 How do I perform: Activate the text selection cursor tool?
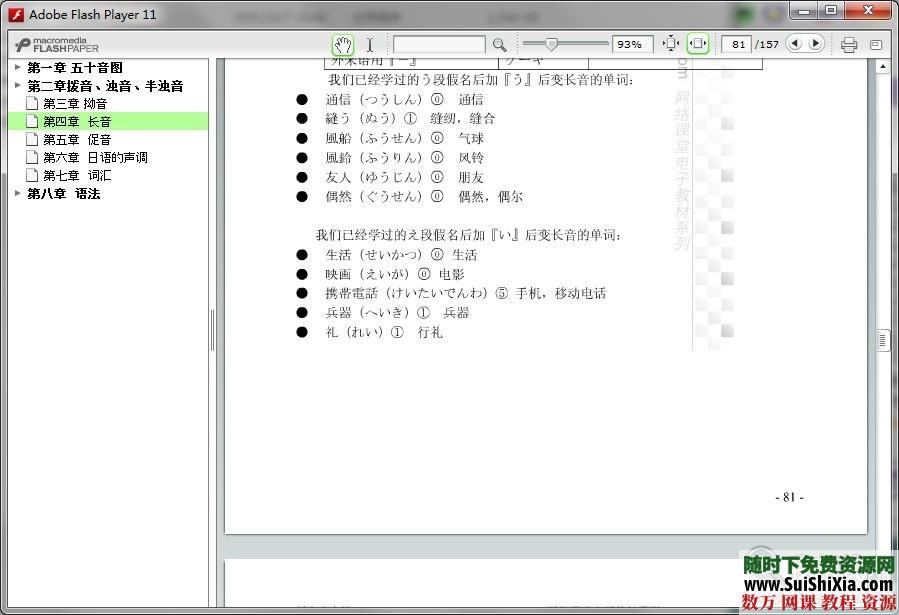click(x=369, y=44)
